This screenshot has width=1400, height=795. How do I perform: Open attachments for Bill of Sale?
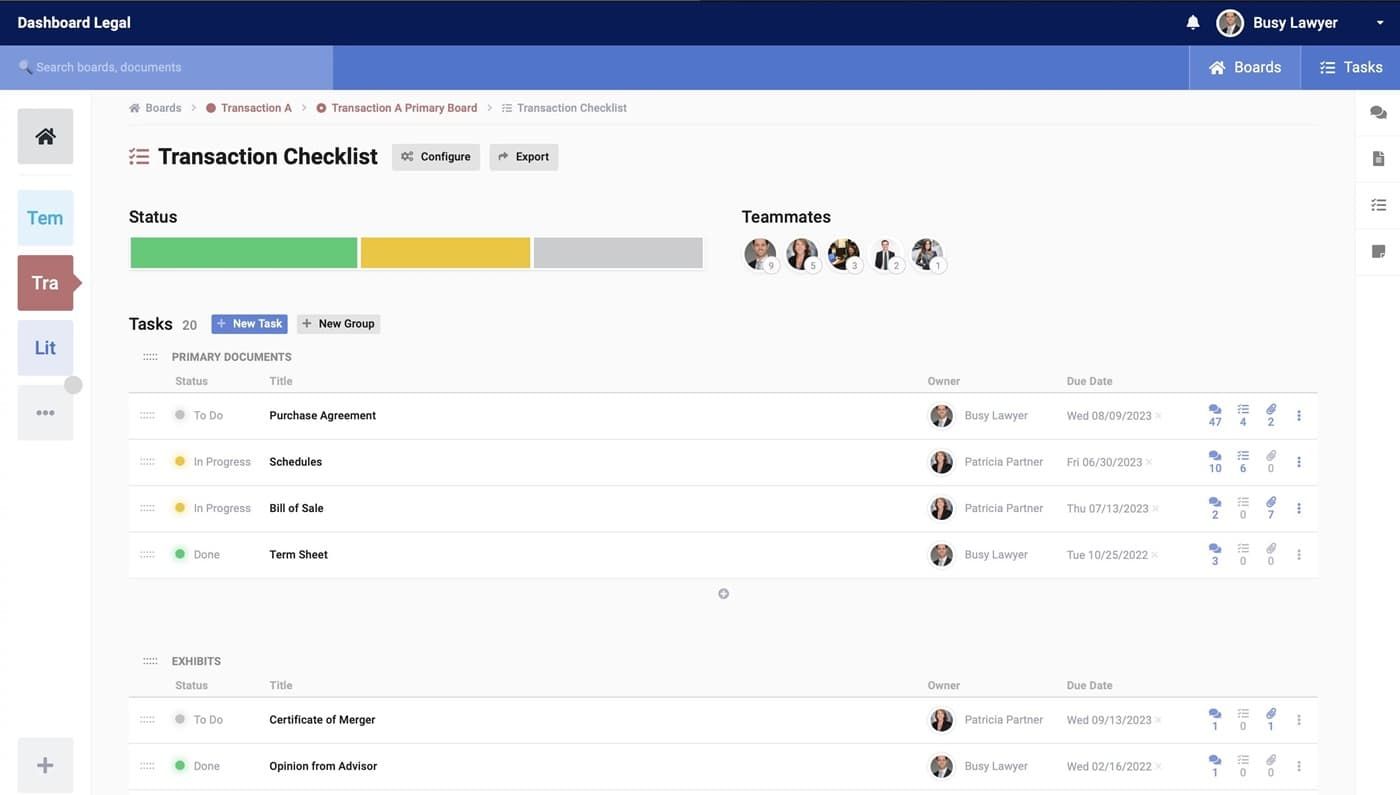(1270, 507)
